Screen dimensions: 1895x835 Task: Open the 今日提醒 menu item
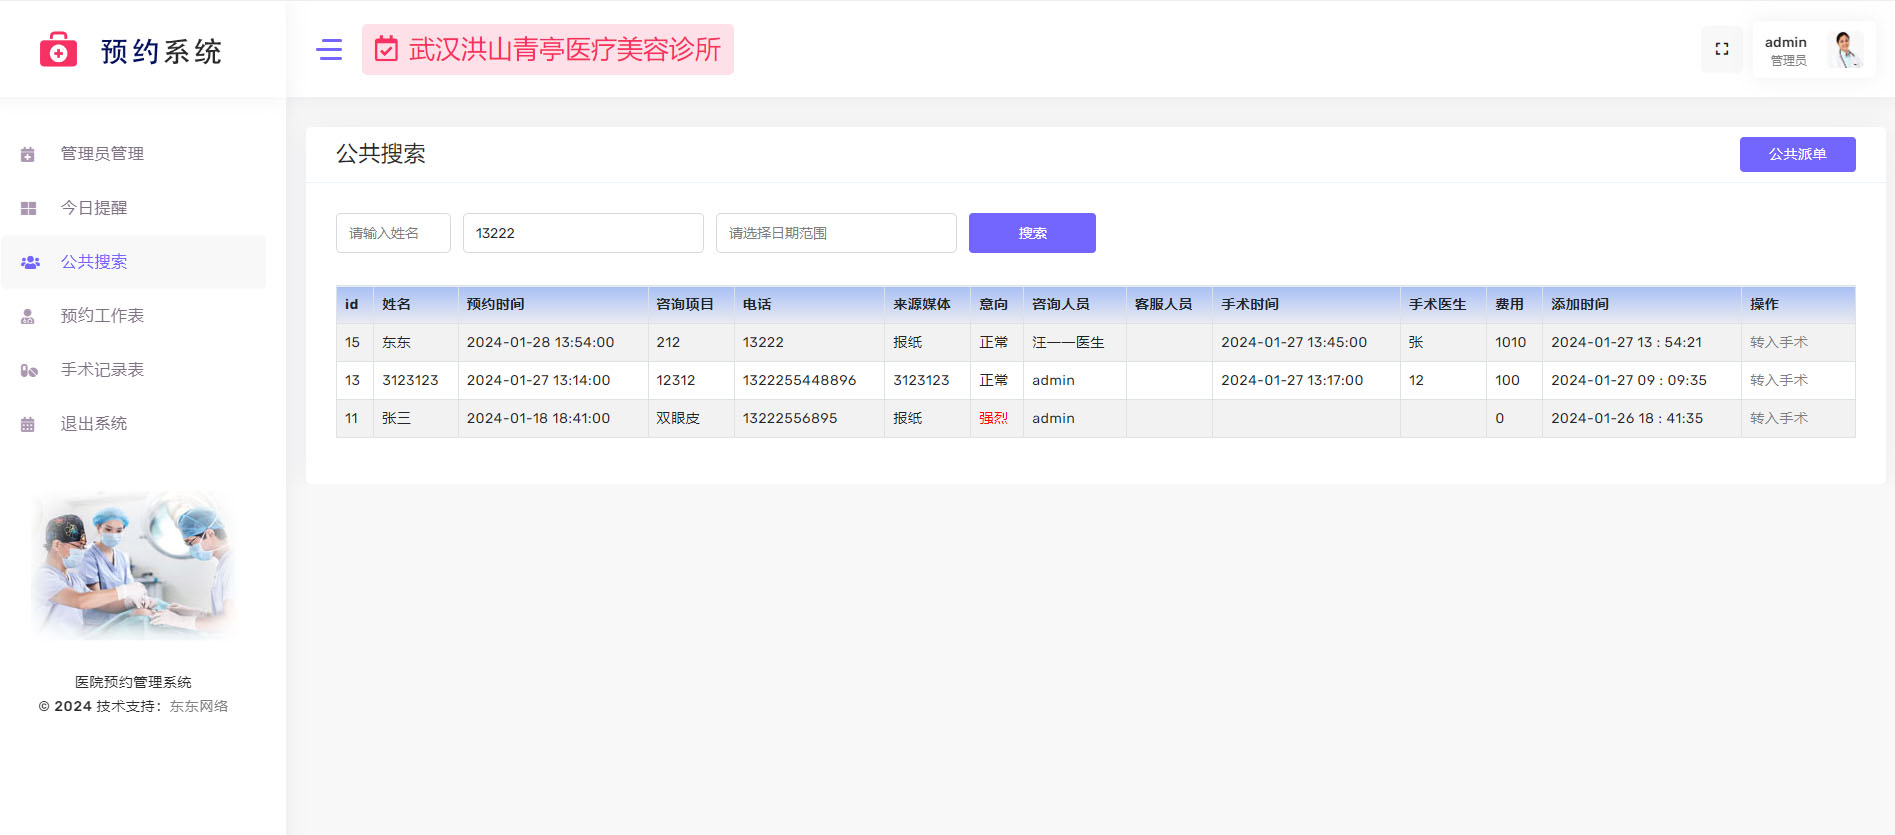pos(94,208)
